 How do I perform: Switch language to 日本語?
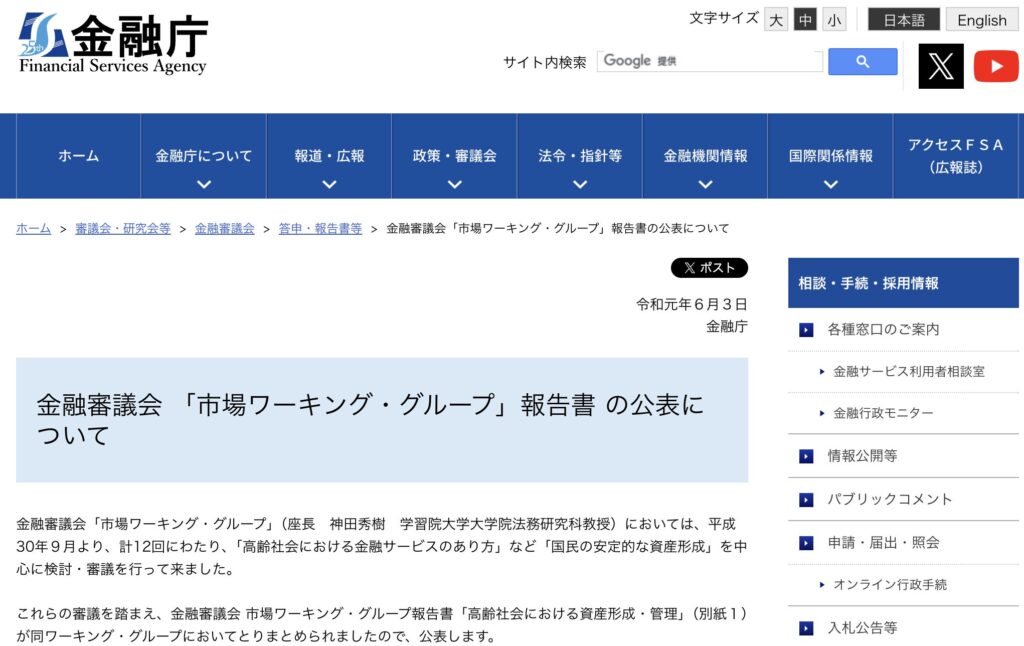click(904, 20)
